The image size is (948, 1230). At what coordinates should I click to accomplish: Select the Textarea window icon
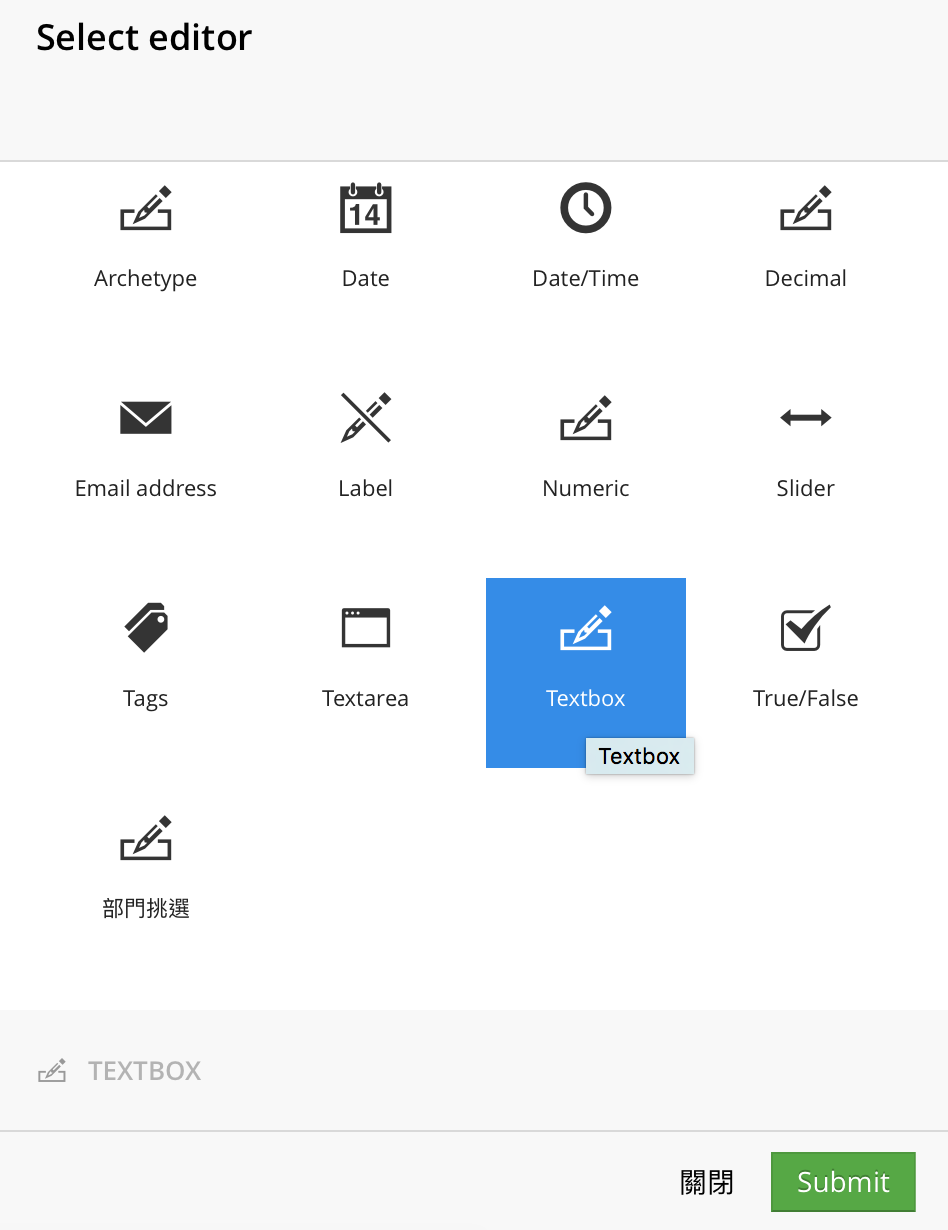(x=365, y=628)
